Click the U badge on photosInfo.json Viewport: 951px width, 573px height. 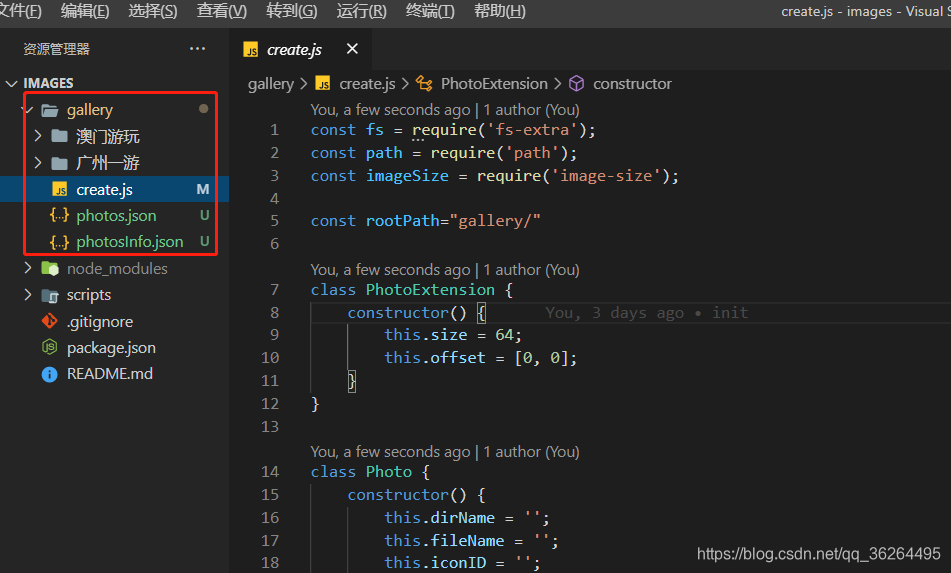[x=204, y=241]
